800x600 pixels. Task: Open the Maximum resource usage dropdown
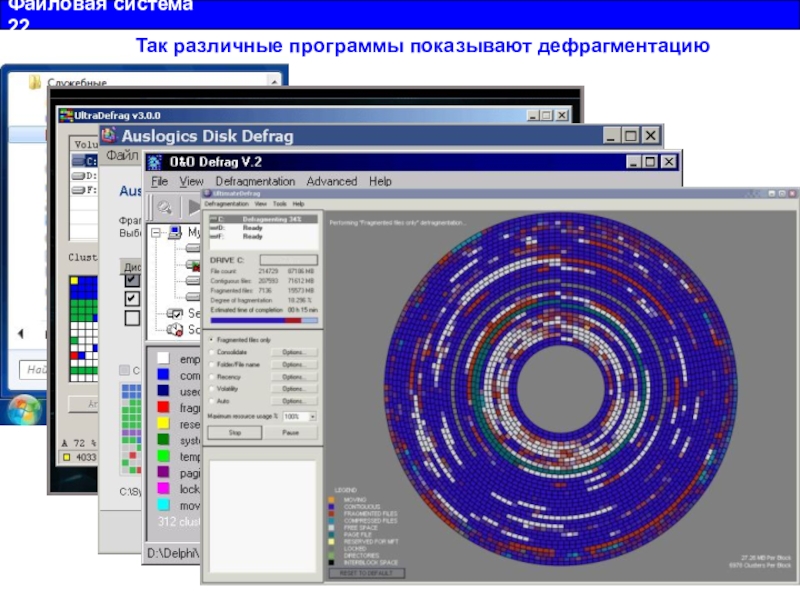tap(313, 415)
